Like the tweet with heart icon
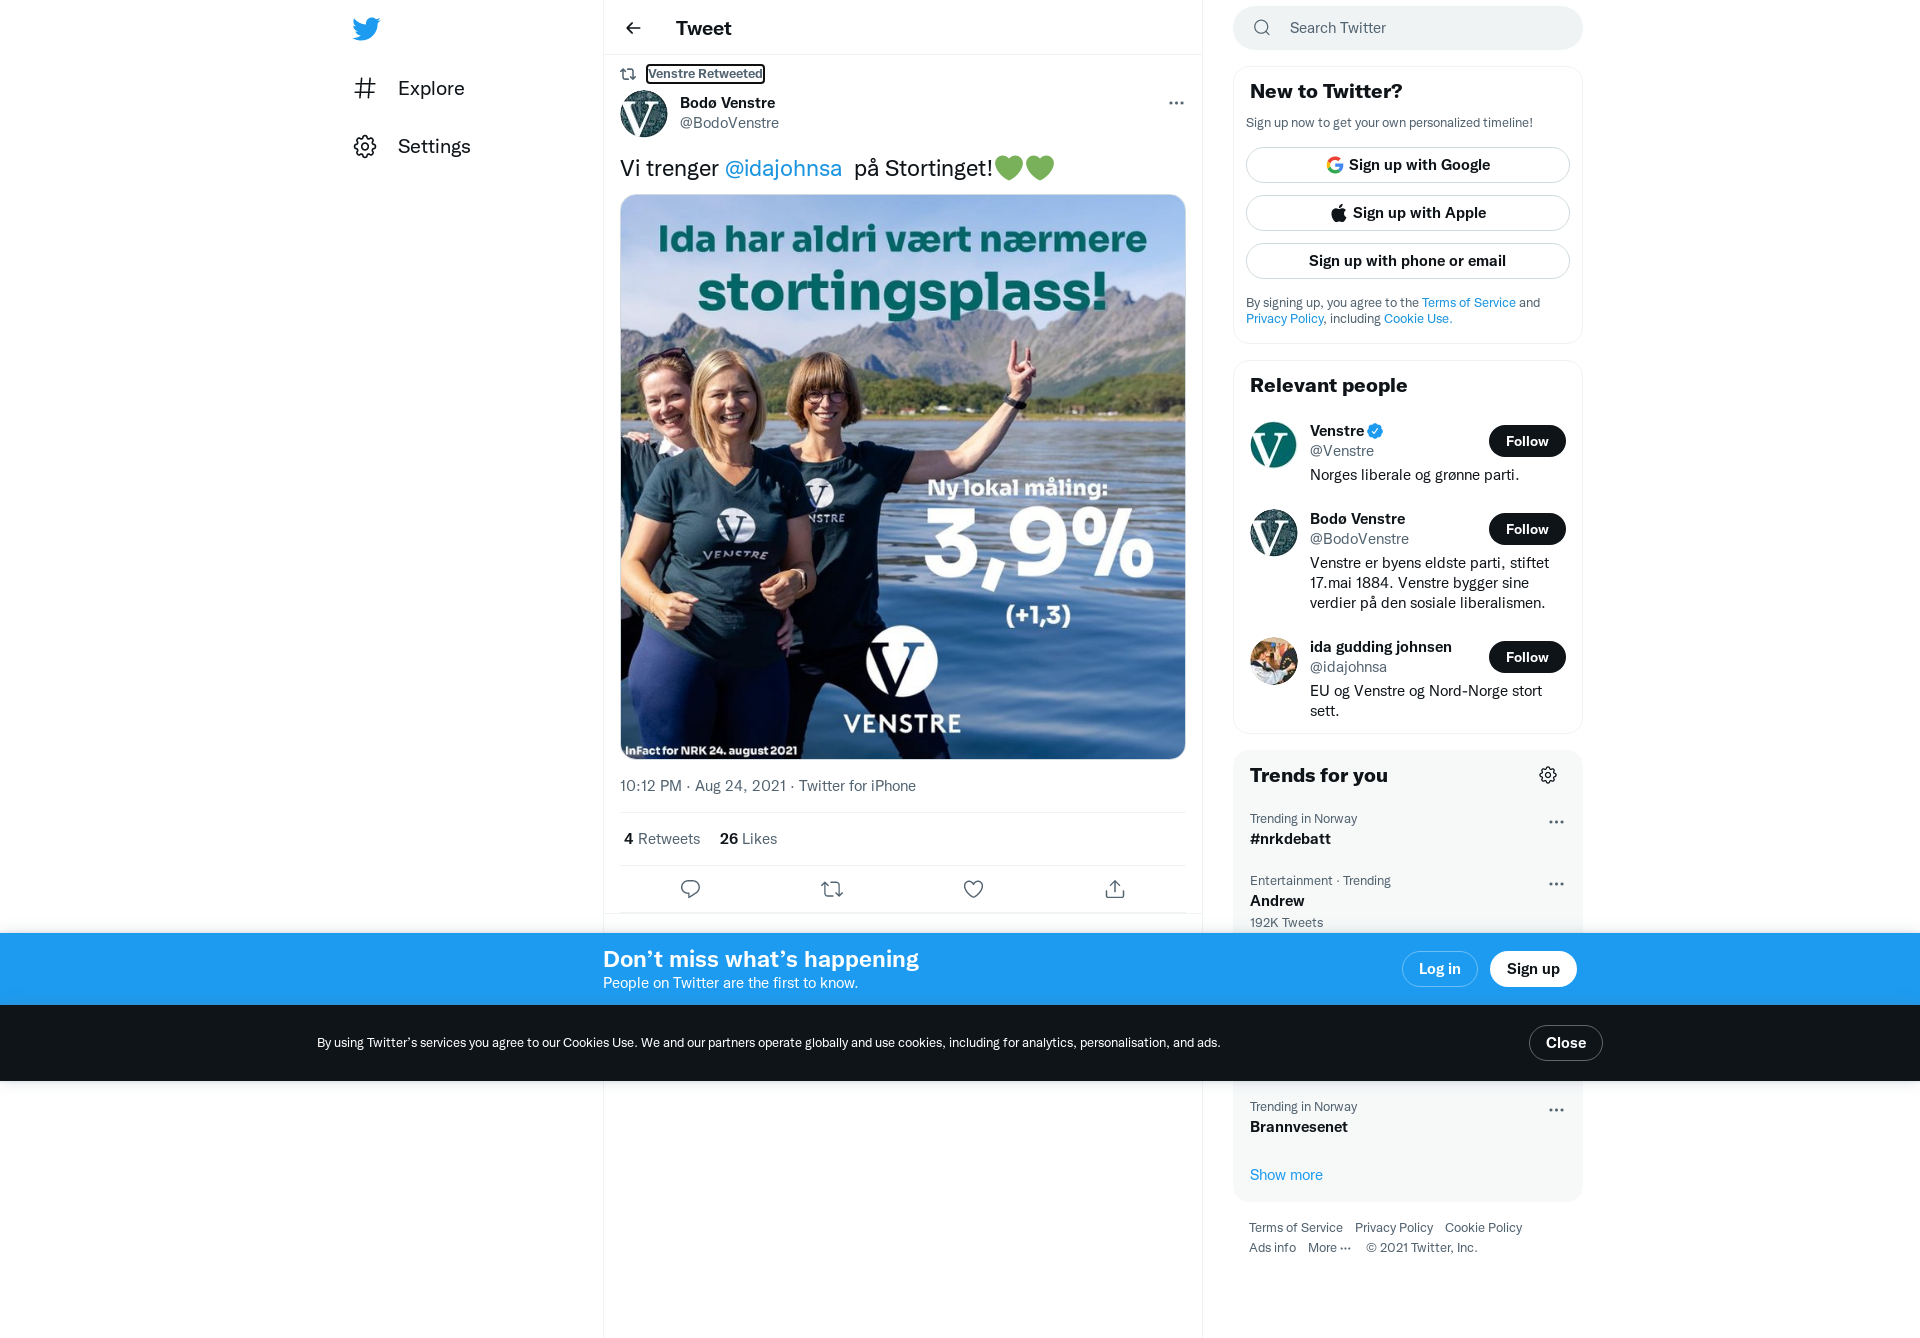This screenshot has width=1920, height=1338. tap(973, 889)
